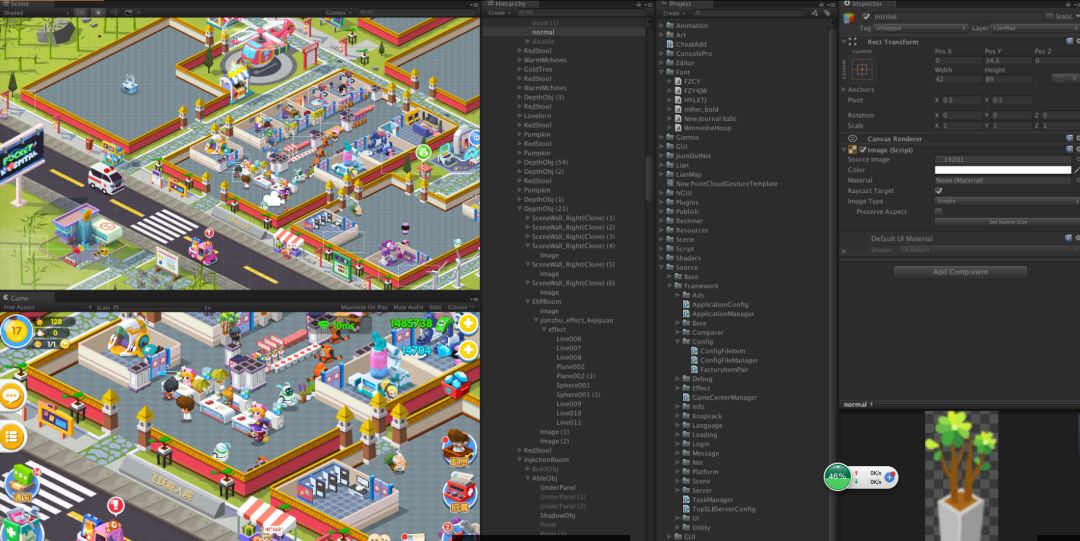Disable the Image (Script) component checkbox
1080x541 pixels.
tap(862, 150)
